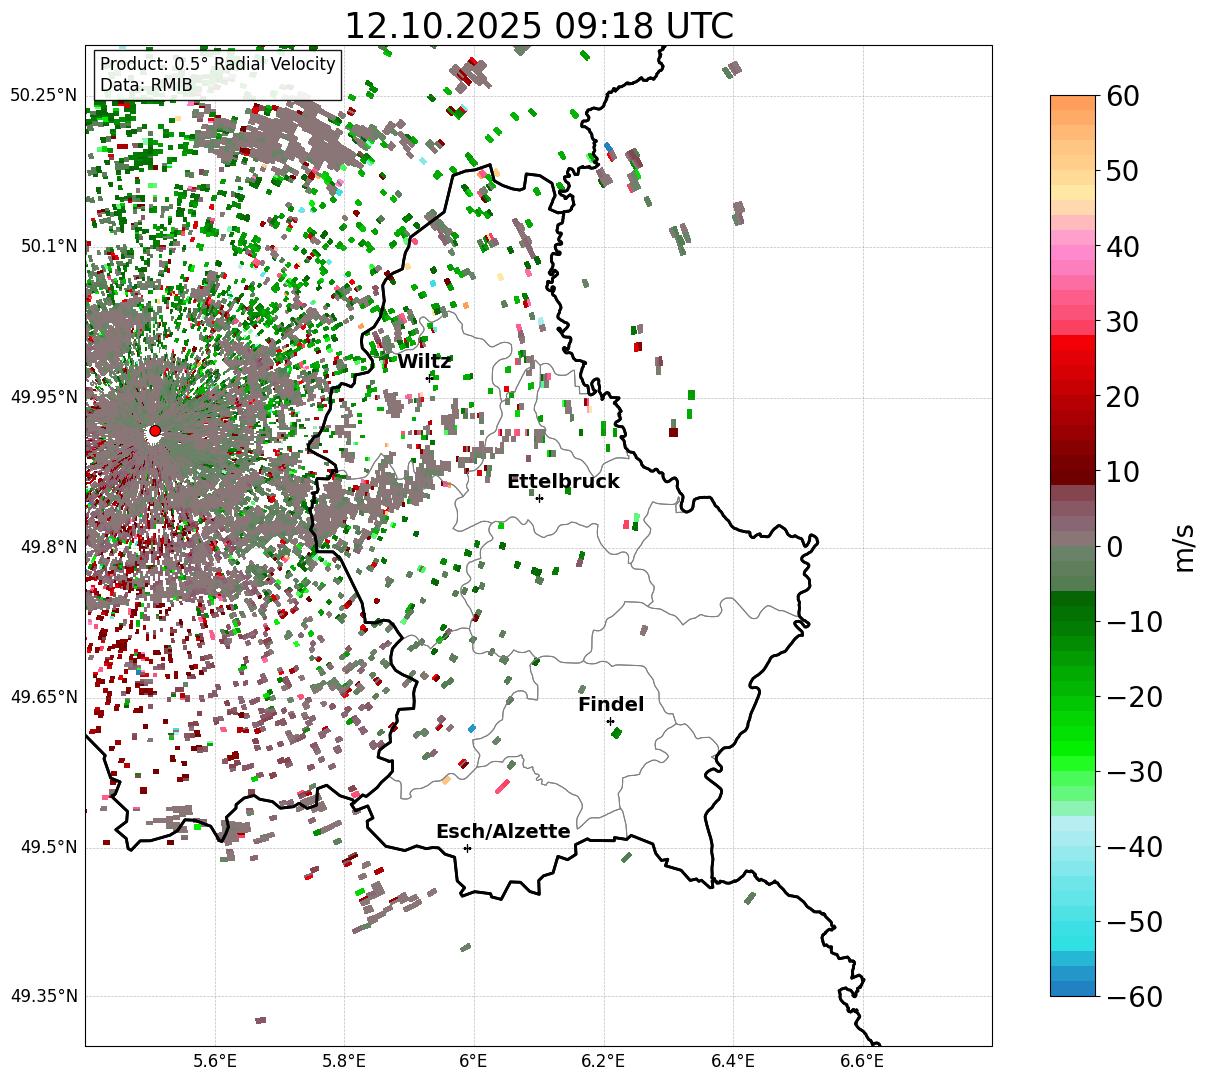Click the 49.35°N latitude label
The height and width of the screenshot is (1081, 1207).
coord(44,996)
